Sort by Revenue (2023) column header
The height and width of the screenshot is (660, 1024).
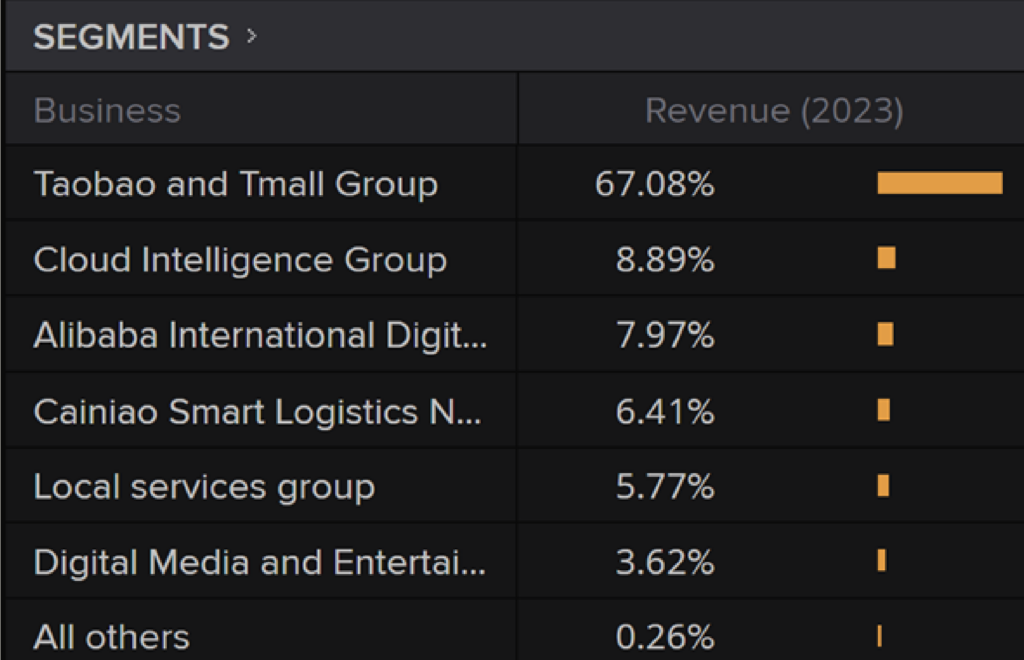pos(775,110)
